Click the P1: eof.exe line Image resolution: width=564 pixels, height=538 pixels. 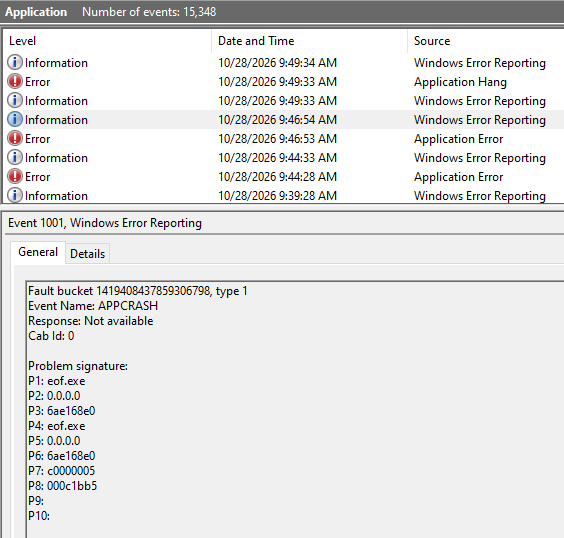coord(56,381)
